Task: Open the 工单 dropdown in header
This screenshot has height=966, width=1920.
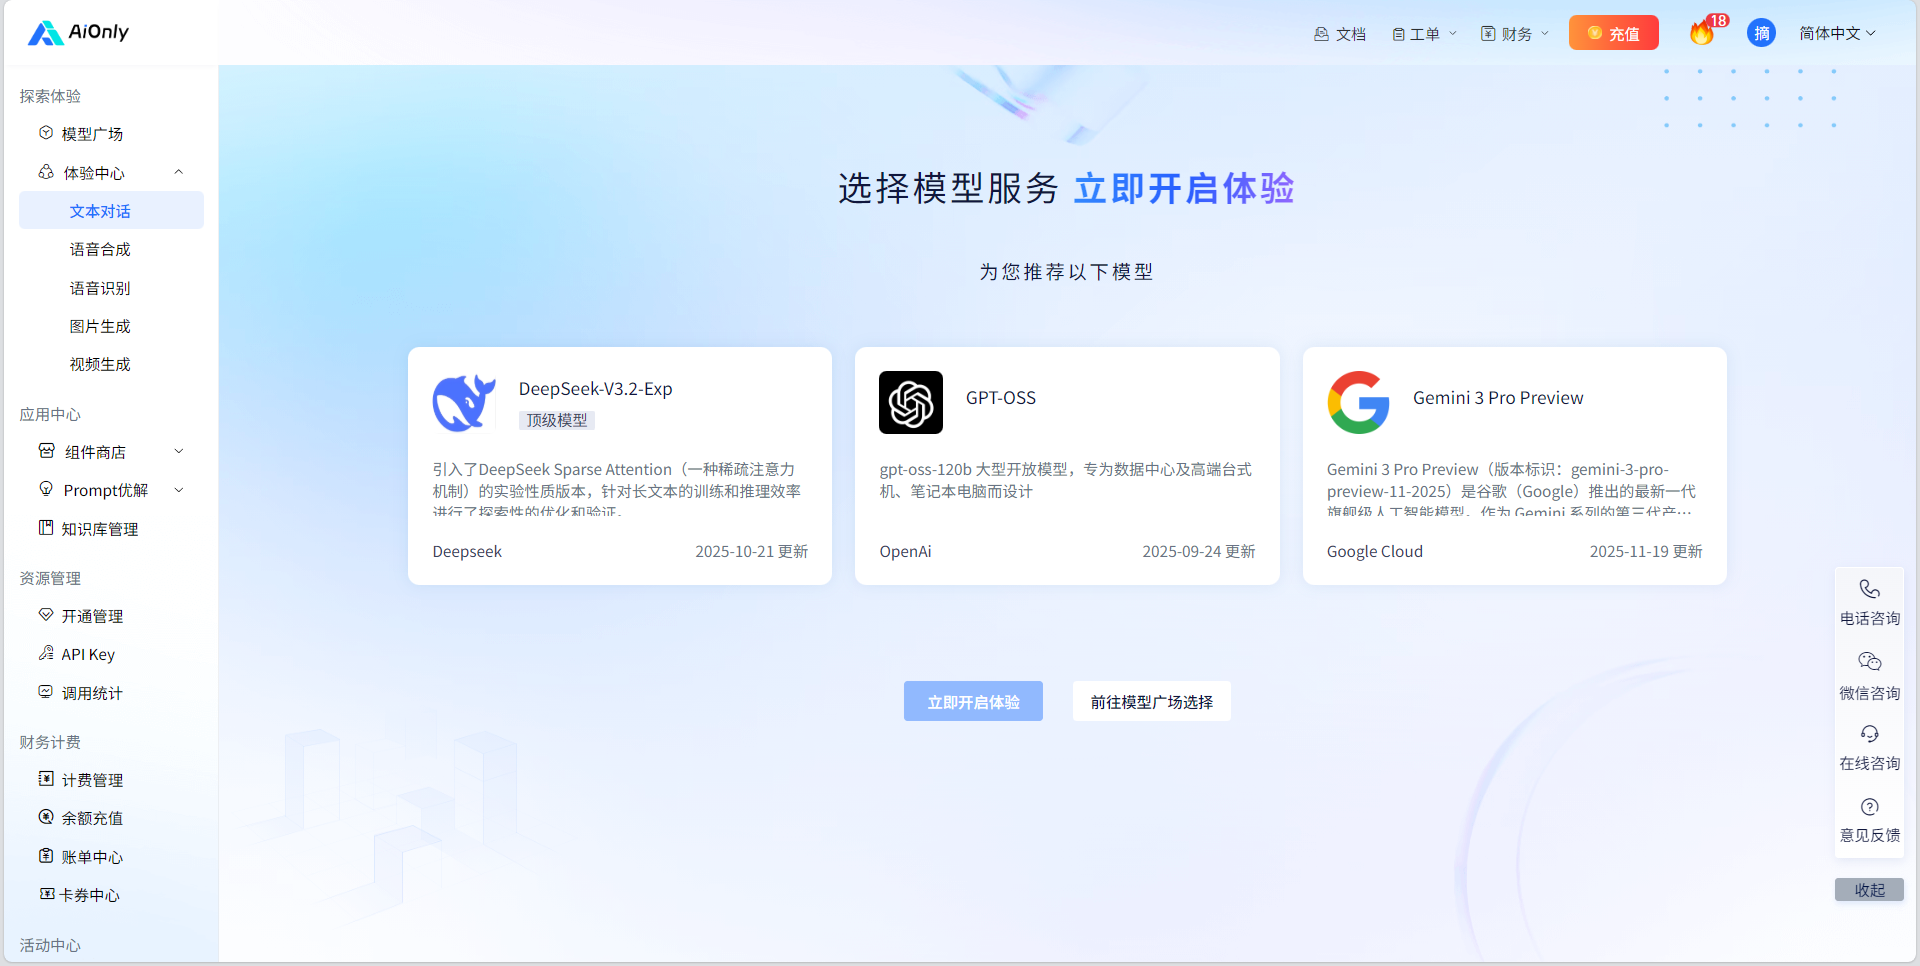Action: [1424, 34]
